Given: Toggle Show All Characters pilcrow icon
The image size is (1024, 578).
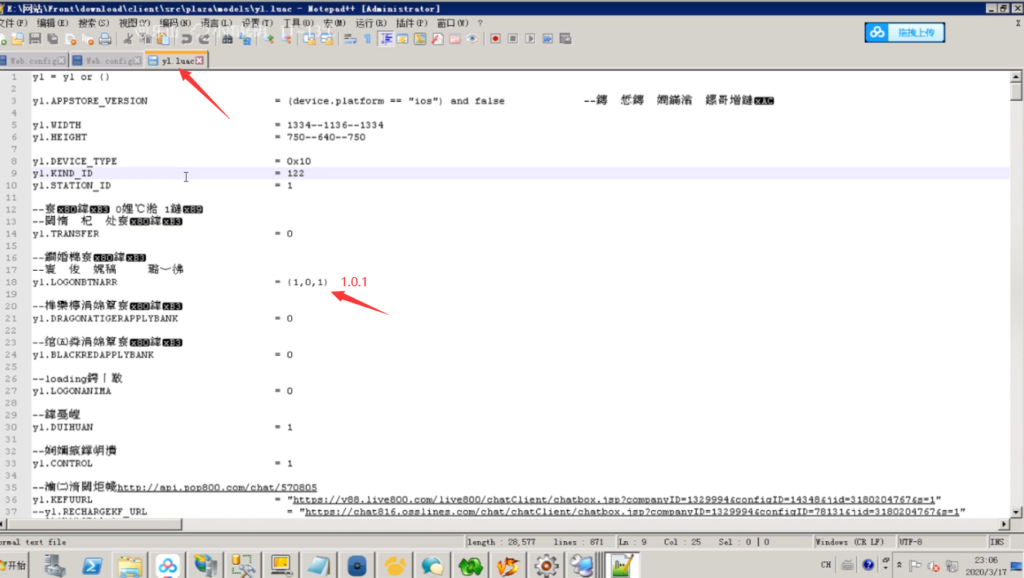Looking at the screenshot, I should [367, 39].
